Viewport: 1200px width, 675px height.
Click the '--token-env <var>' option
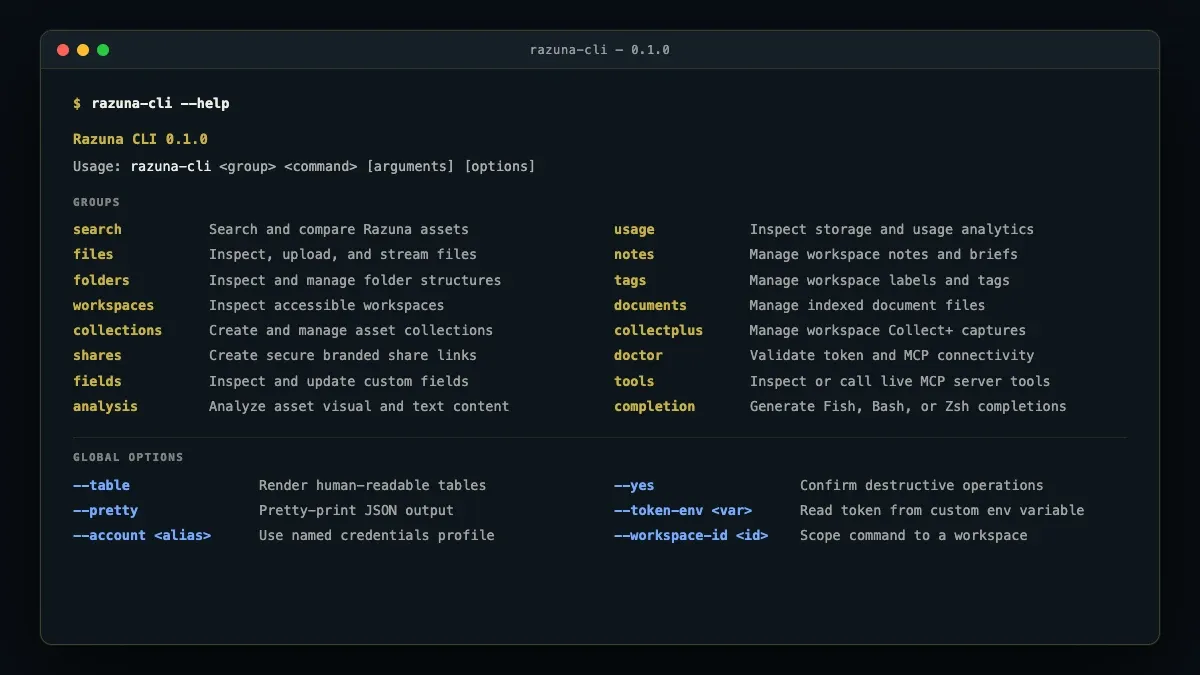(x=683, y=510)
